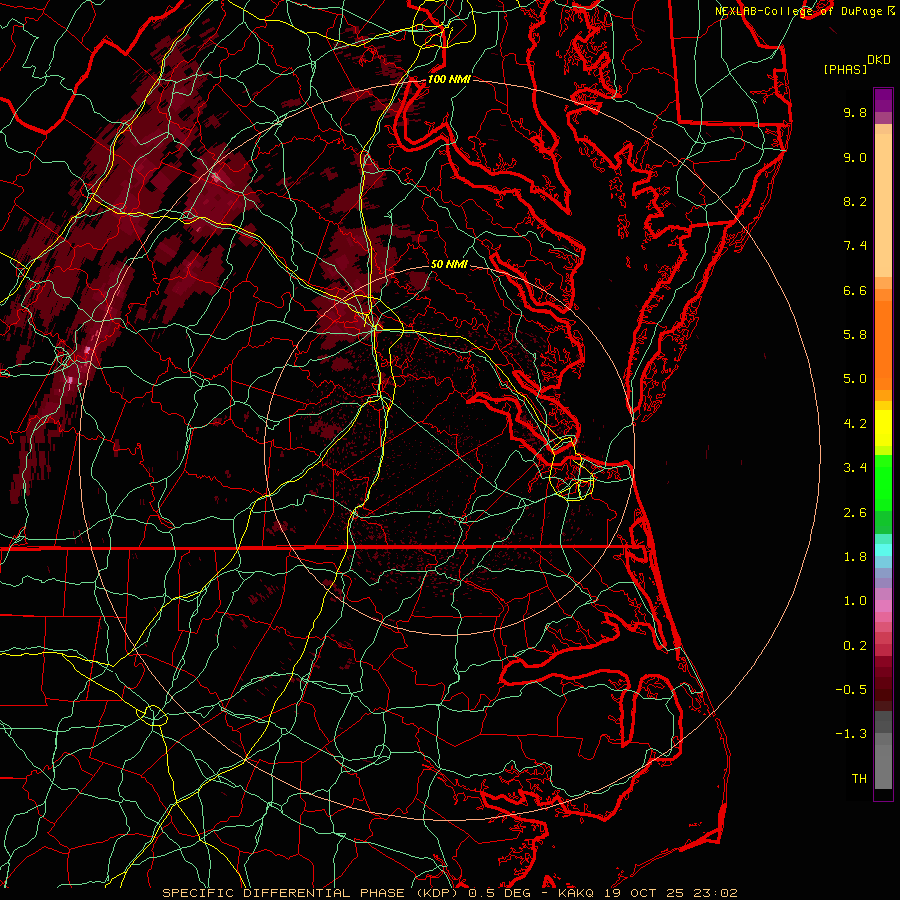Click the 50 NMI range ring label

pyautogui.click(x=449, y=264)
